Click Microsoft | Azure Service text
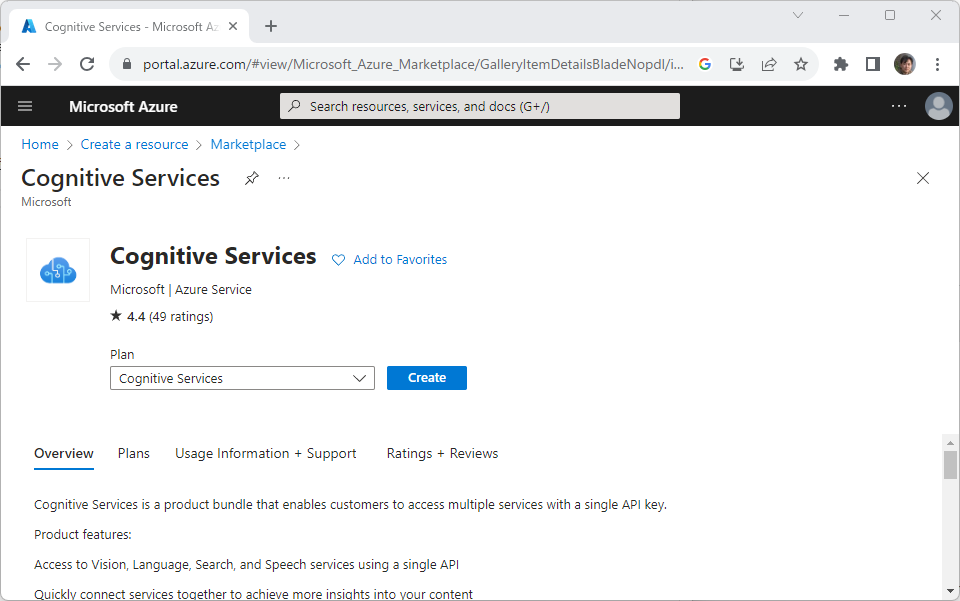The image size is (960, 601). click(x=181, y=289)
